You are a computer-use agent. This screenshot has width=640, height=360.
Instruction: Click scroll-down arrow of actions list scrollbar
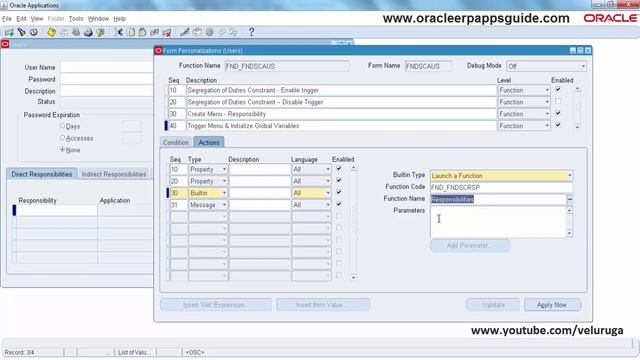[353, 278]
